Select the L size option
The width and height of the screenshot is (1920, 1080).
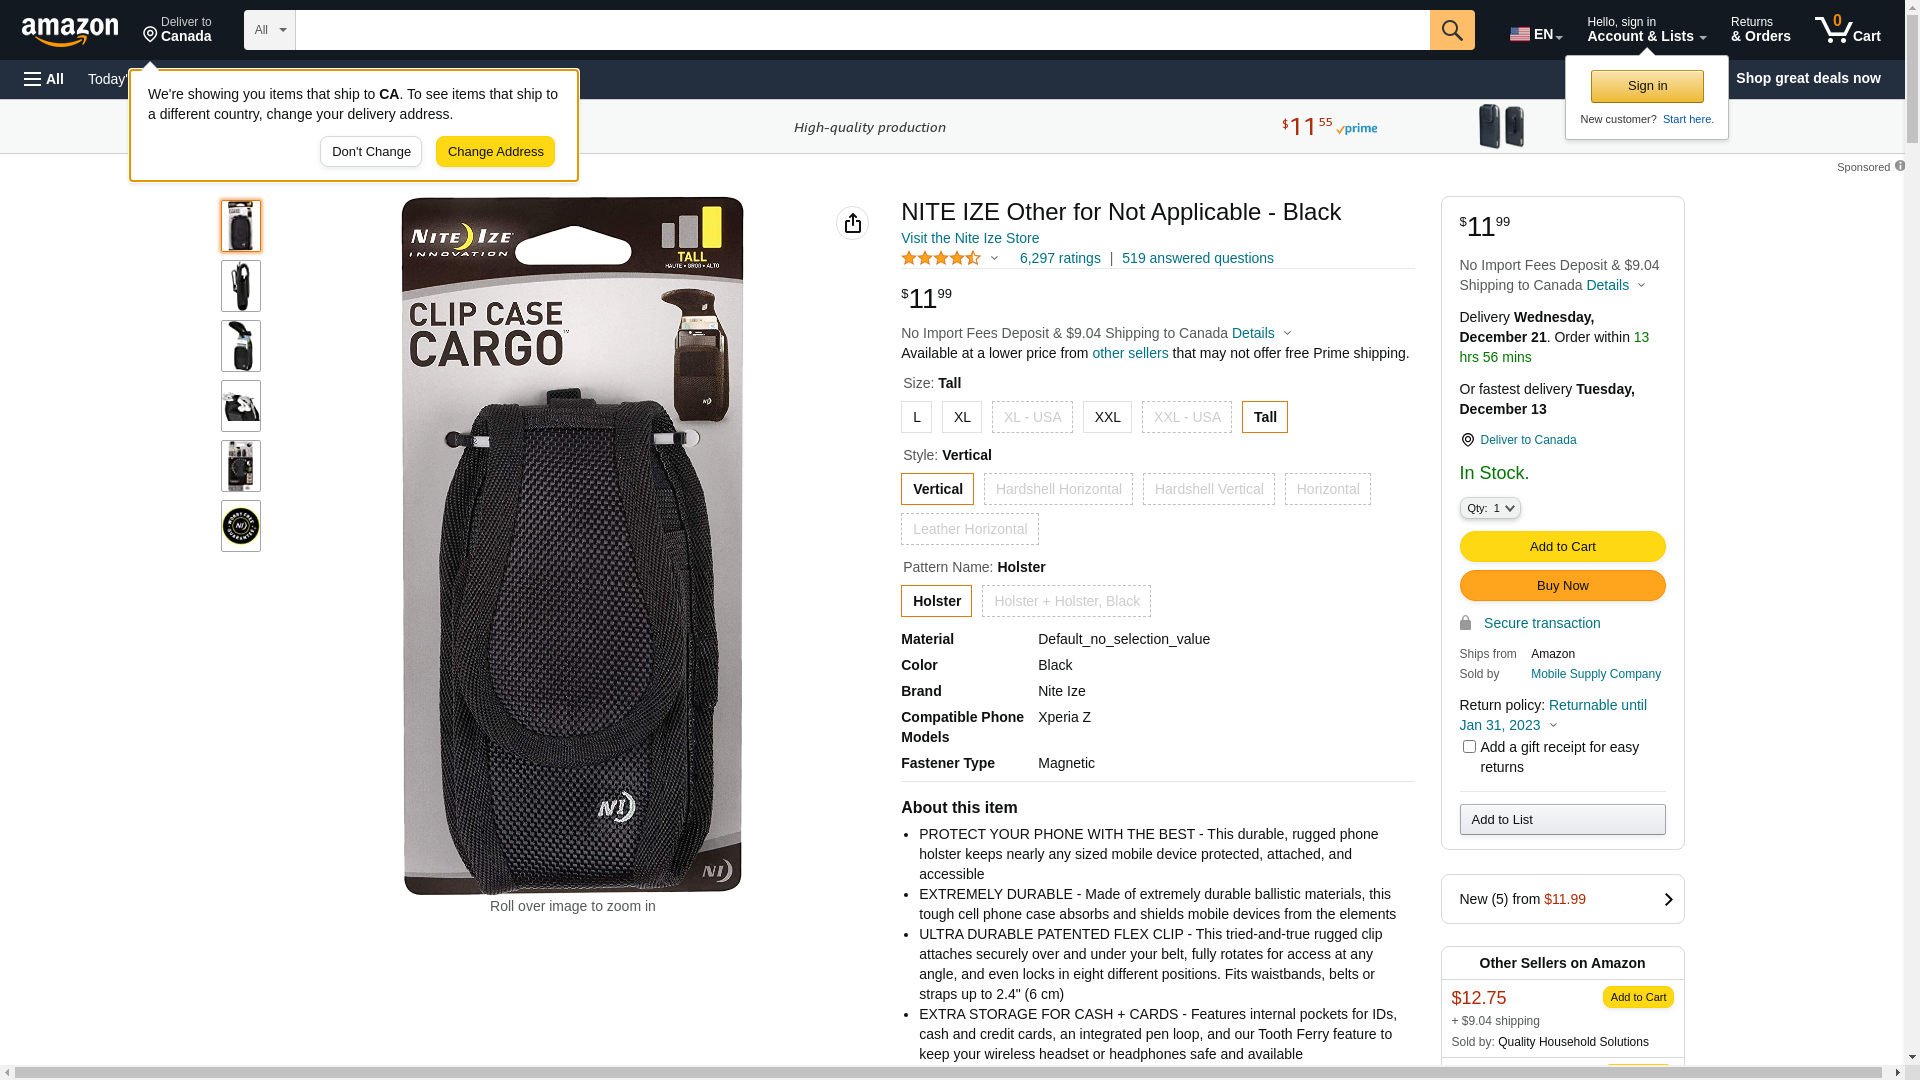pyautogui.click(x=916, y=417)
